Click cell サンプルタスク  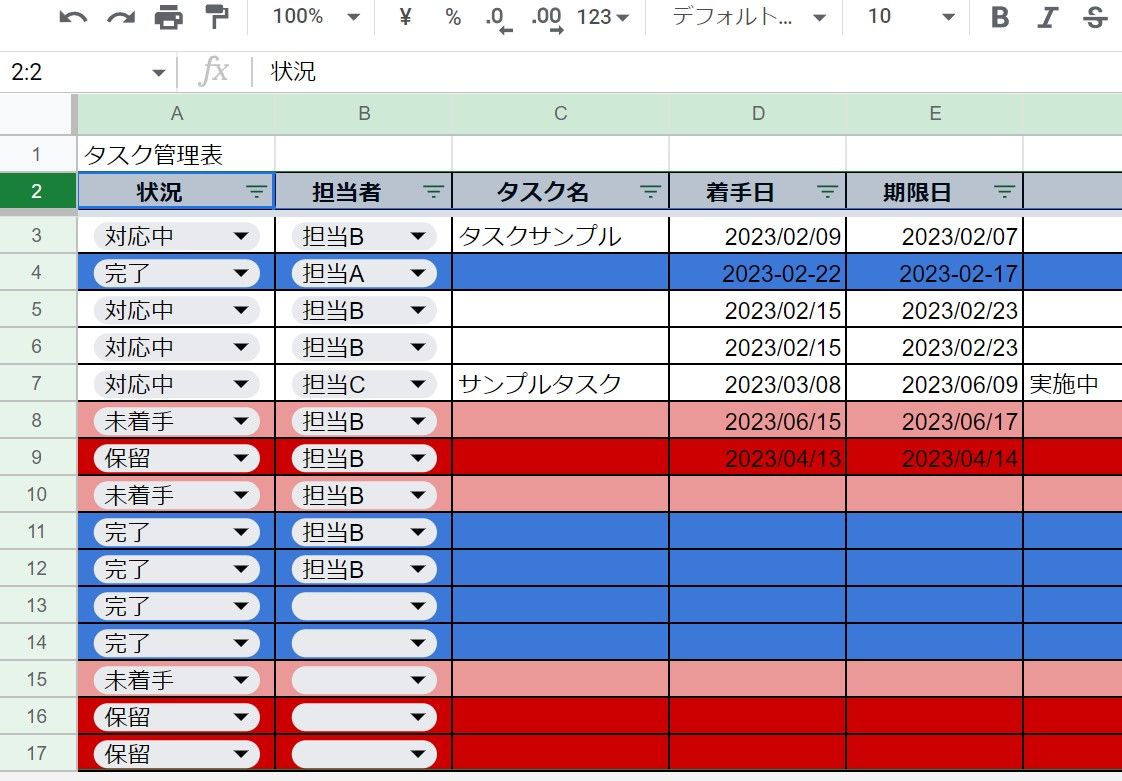pos(560,384)
